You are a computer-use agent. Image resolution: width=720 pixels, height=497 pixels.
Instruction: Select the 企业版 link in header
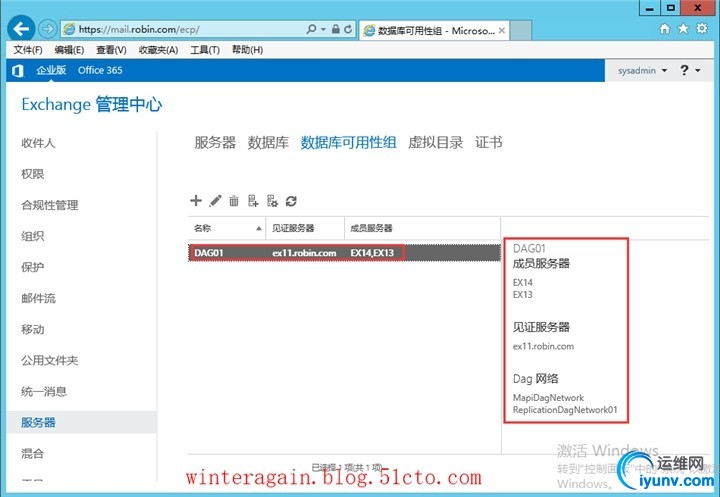51,70
